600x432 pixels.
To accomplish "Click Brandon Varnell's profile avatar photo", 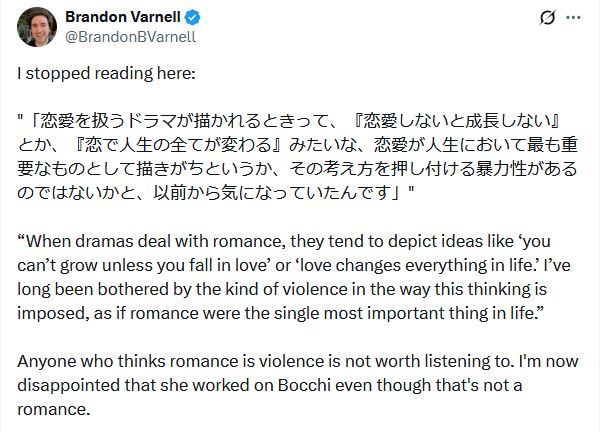I will pos(38,27).
